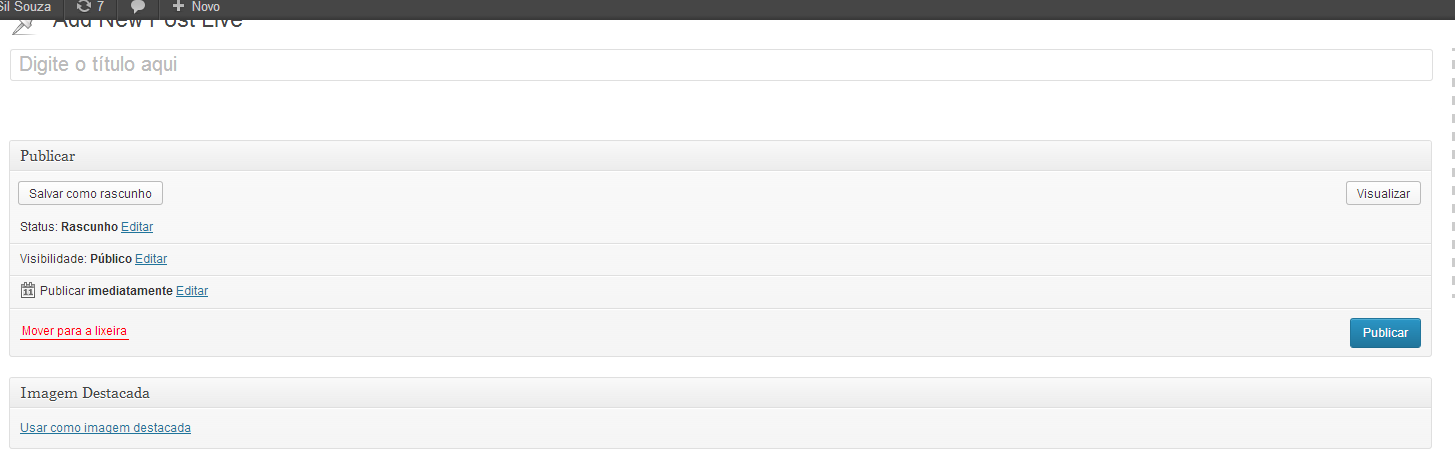The width and height of the screenshot is (1455, 461).
Task: Edit the Status Rascunho setting
Action: pos(137,227)
